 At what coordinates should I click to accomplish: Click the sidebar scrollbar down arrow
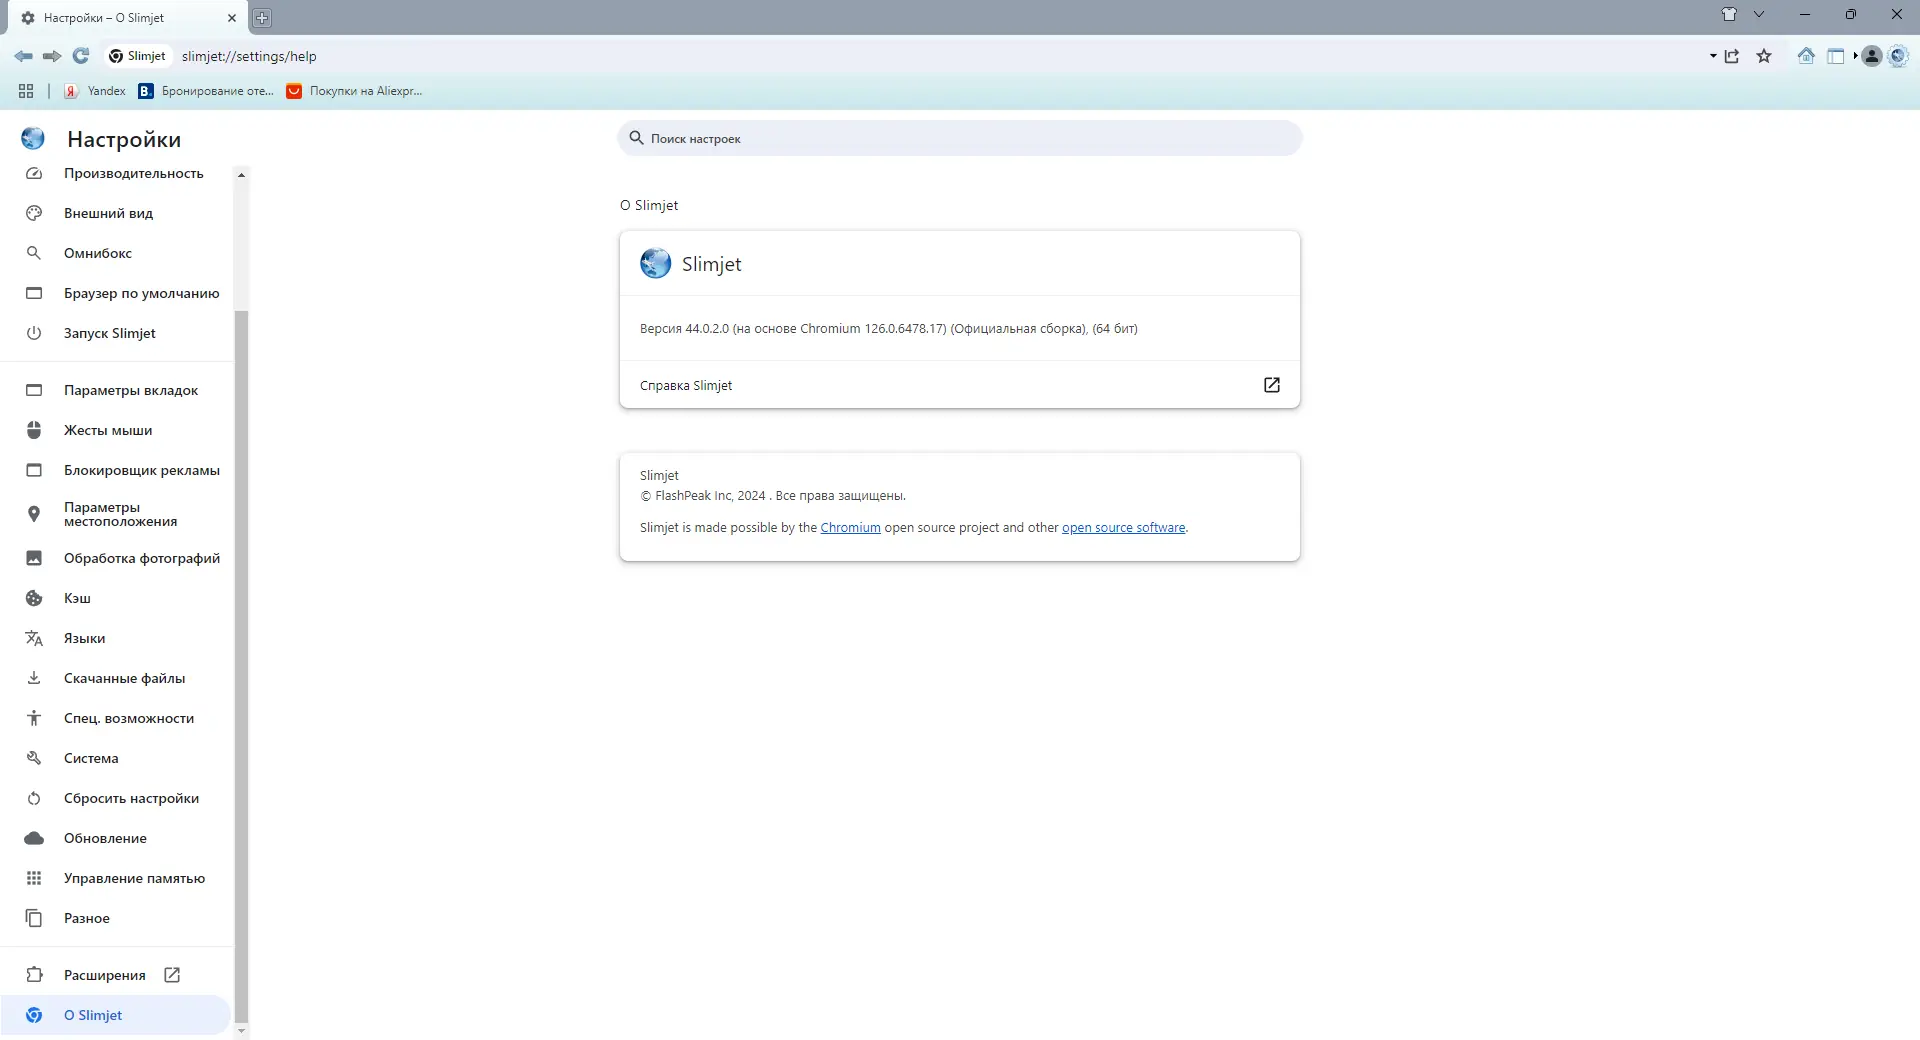241,1029
